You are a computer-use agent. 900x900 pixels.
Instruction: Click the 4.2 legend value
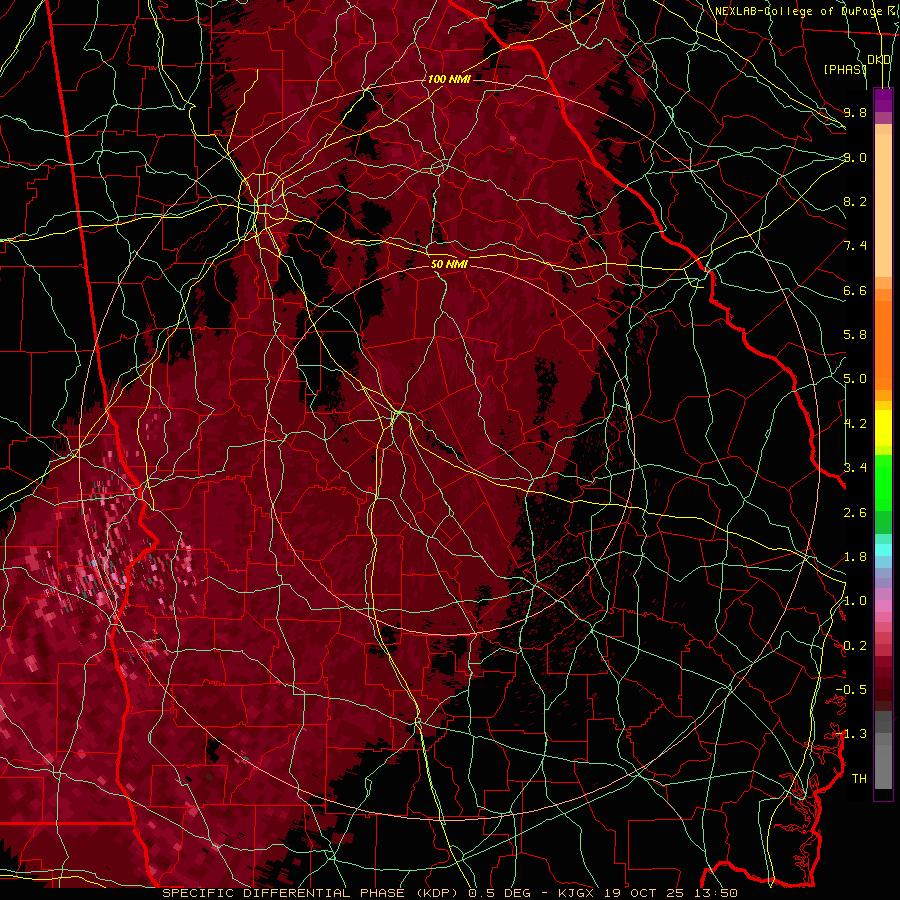tap(855, 424)
